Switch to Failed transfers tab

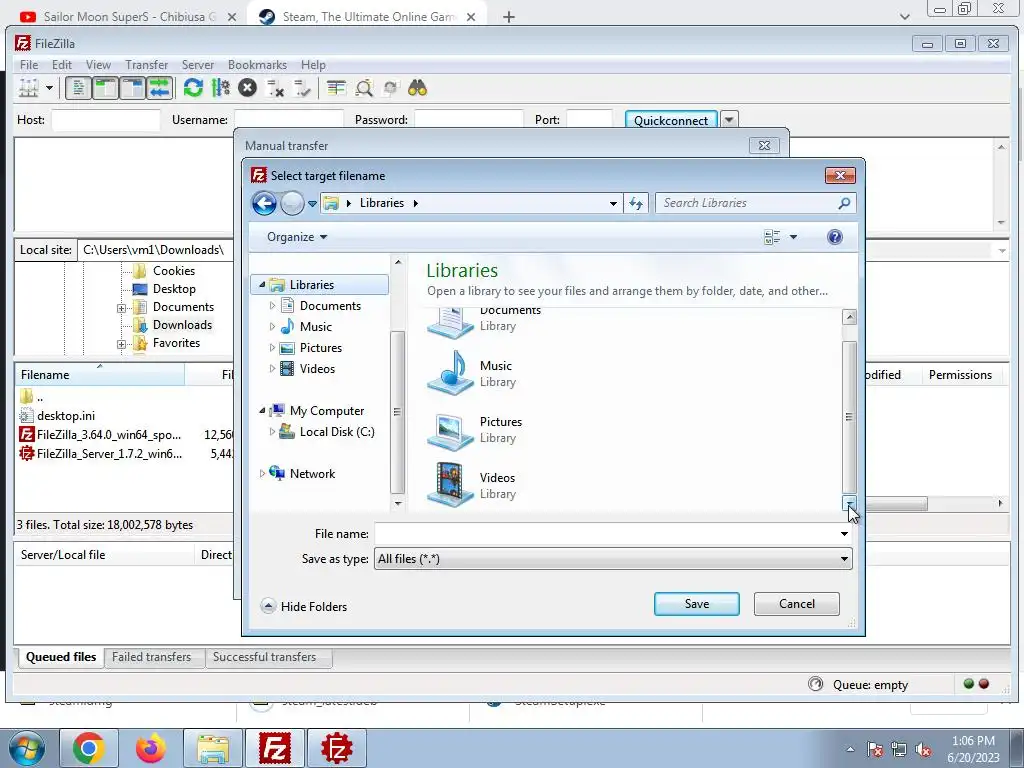(x=152, y=657)
